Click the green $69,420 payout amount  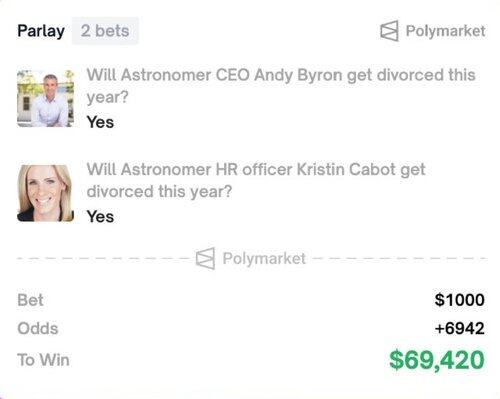(437, 360)
